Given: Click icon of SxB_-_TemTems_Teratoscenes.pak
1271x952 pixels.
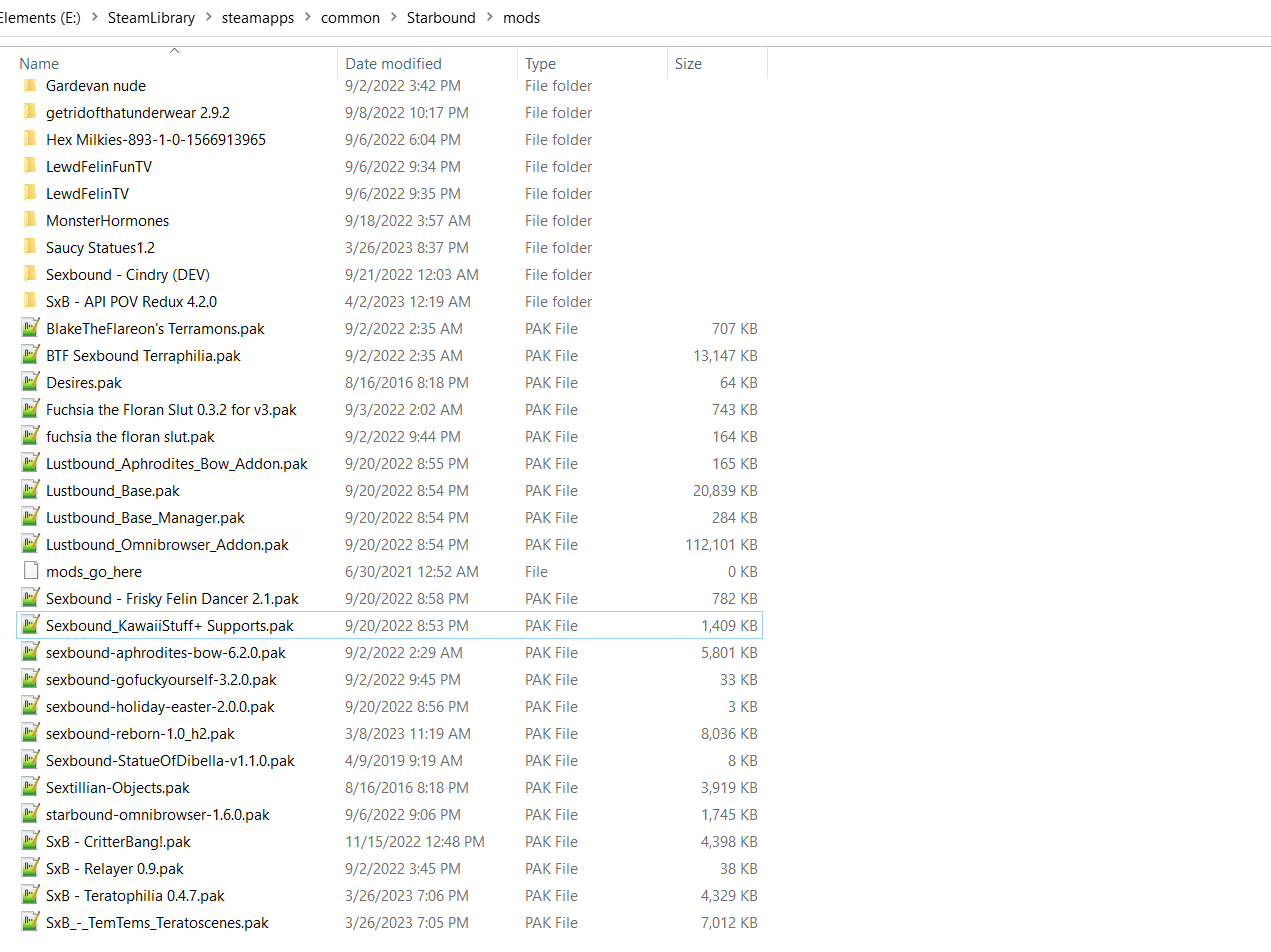Looking at the screenshot, I should pos(30,922).
